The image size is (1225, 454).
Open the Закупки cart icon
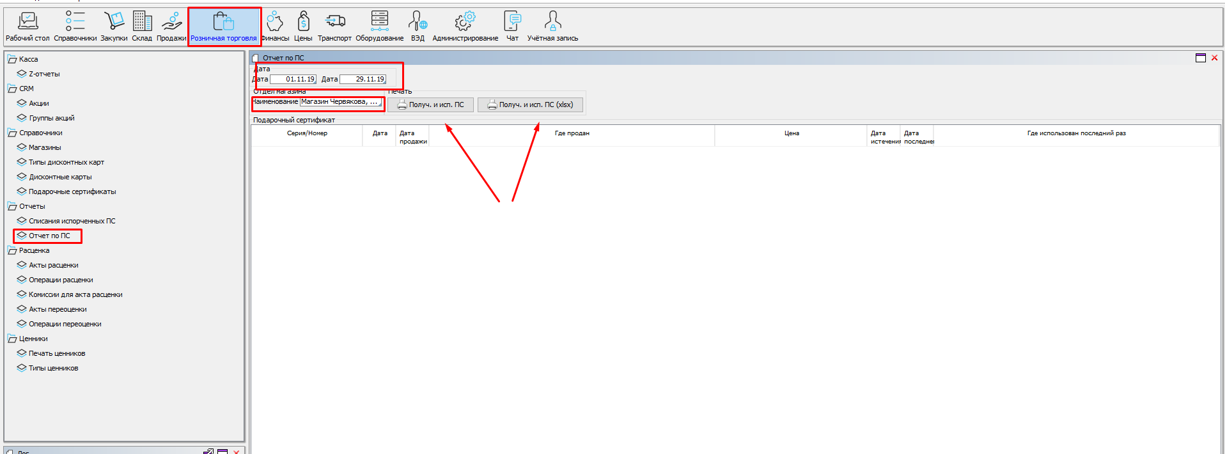[x=113, y=24]
